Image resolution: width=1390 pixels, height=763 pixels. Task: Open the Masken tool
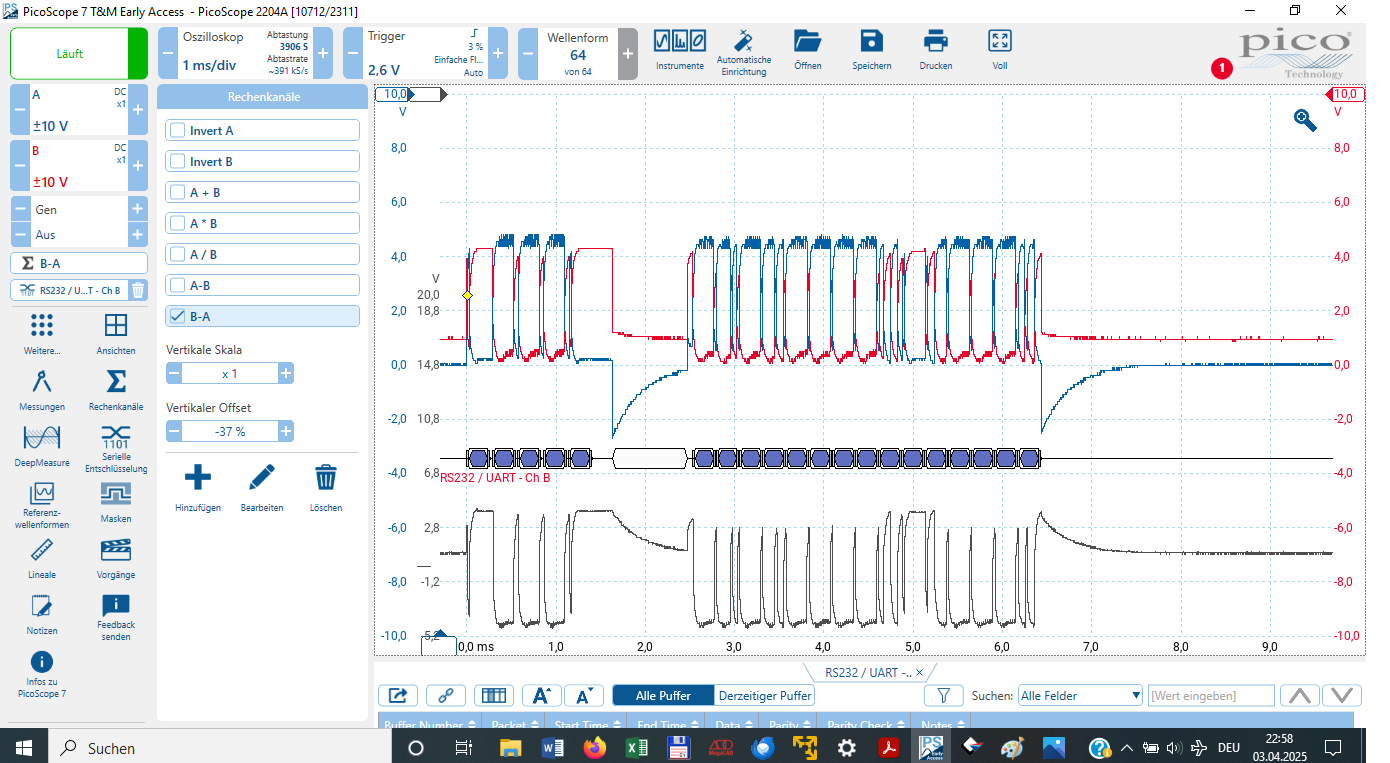pyautogui.click(x=116, y=493)
